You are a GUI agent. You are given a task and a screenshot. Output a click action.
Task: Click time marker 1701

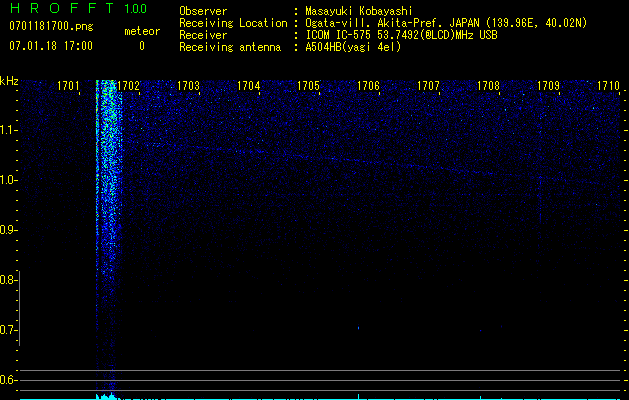68,85
